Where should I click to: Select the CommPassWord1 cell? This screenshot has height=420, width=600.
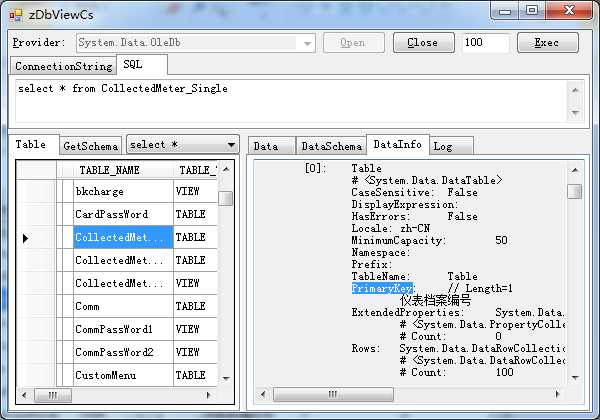(123, 329)
